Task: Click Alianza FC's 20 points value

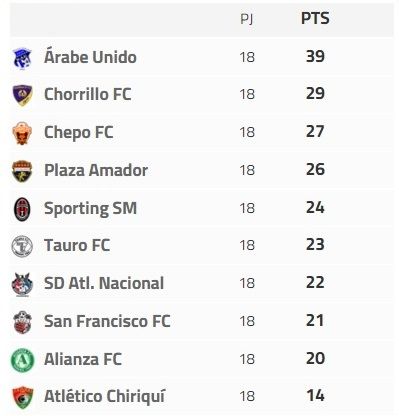Action: [315, 359]
